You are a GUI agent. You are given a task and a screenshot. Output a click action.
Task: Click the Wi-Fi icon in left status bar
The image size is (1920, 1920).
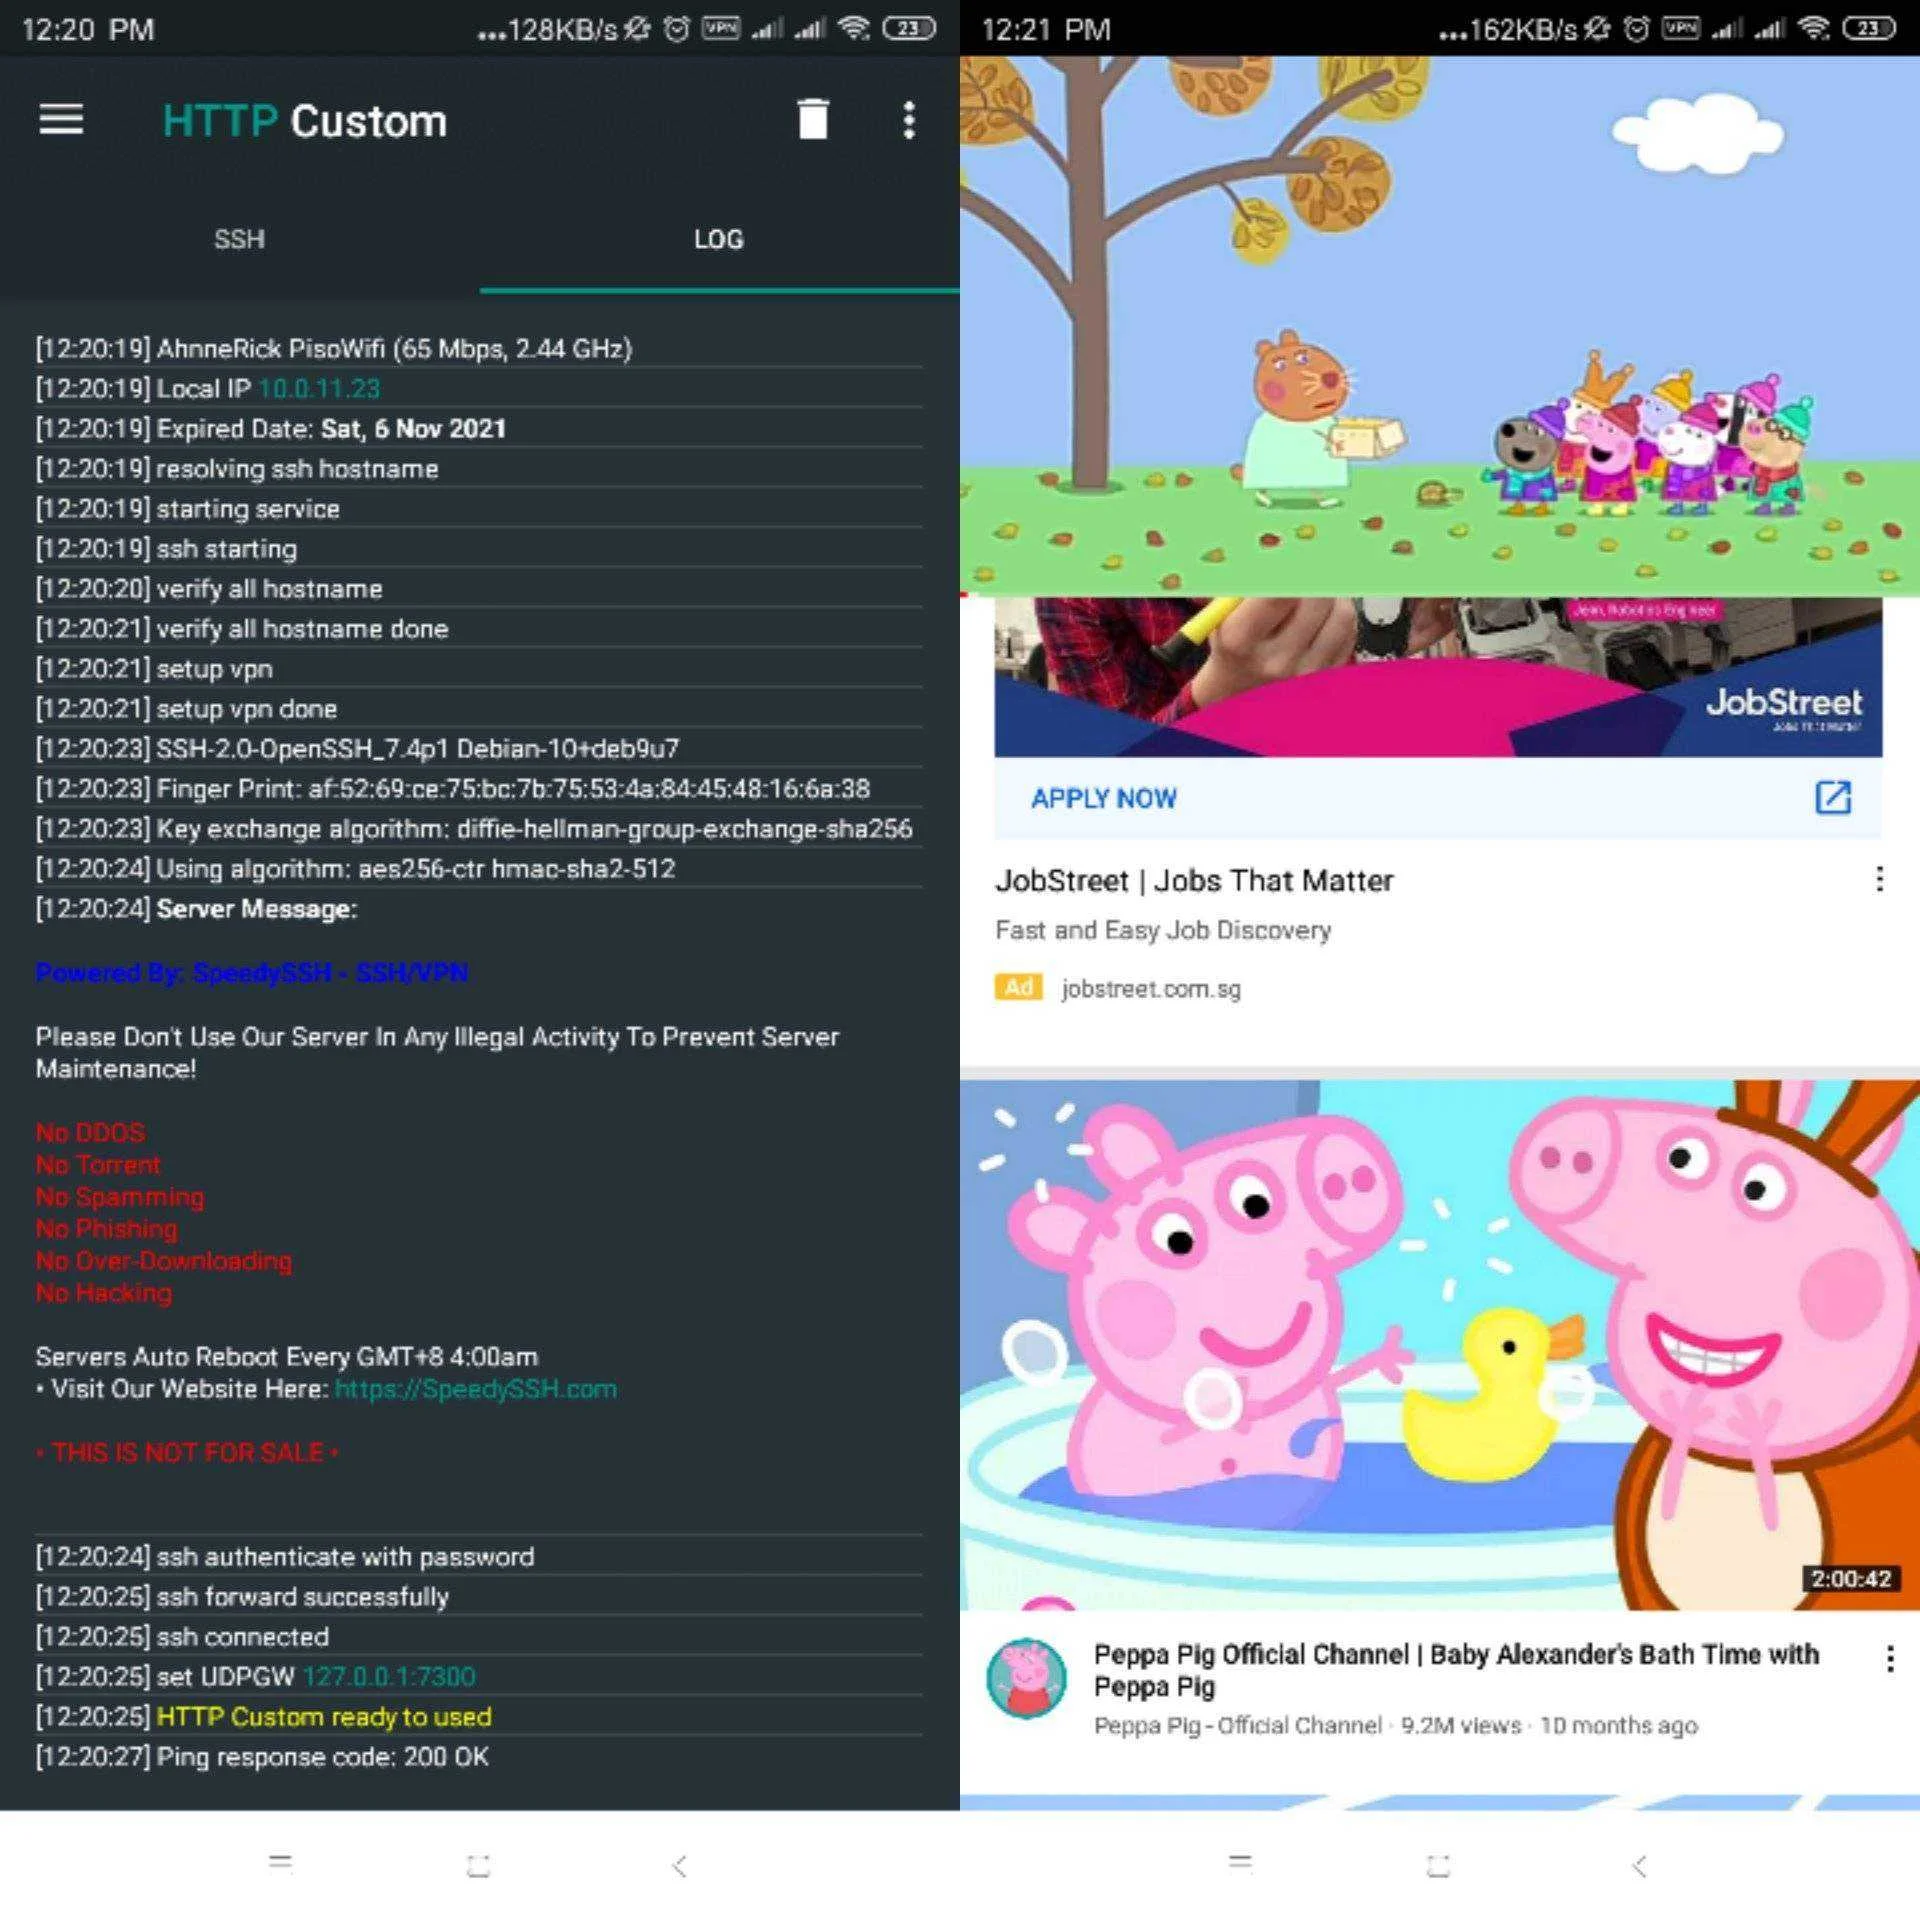tap(855, 28)
